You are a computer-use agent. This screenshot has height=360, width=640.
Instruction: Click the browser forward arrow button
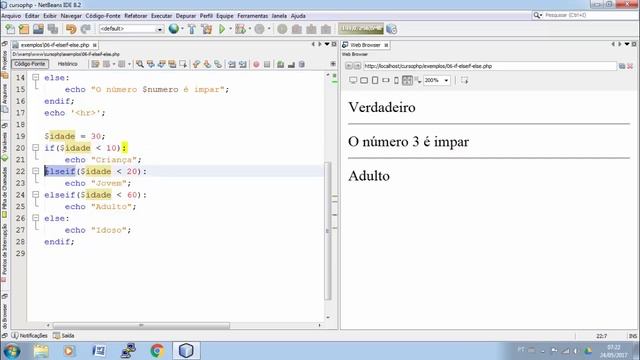point(357,66)
